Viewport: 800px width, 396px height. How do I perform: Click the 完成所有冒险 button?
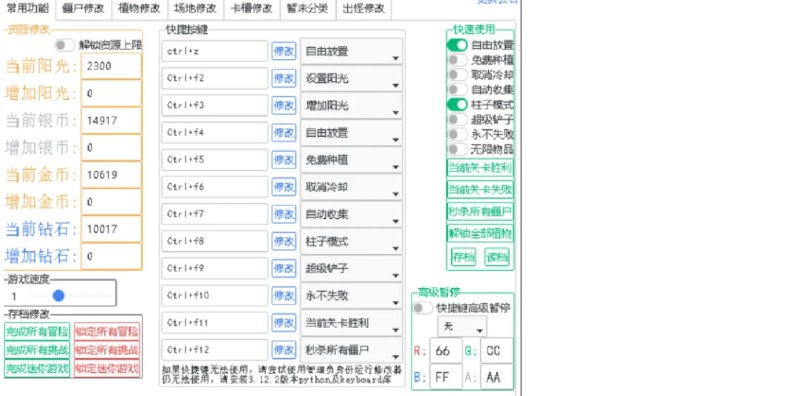37,332
